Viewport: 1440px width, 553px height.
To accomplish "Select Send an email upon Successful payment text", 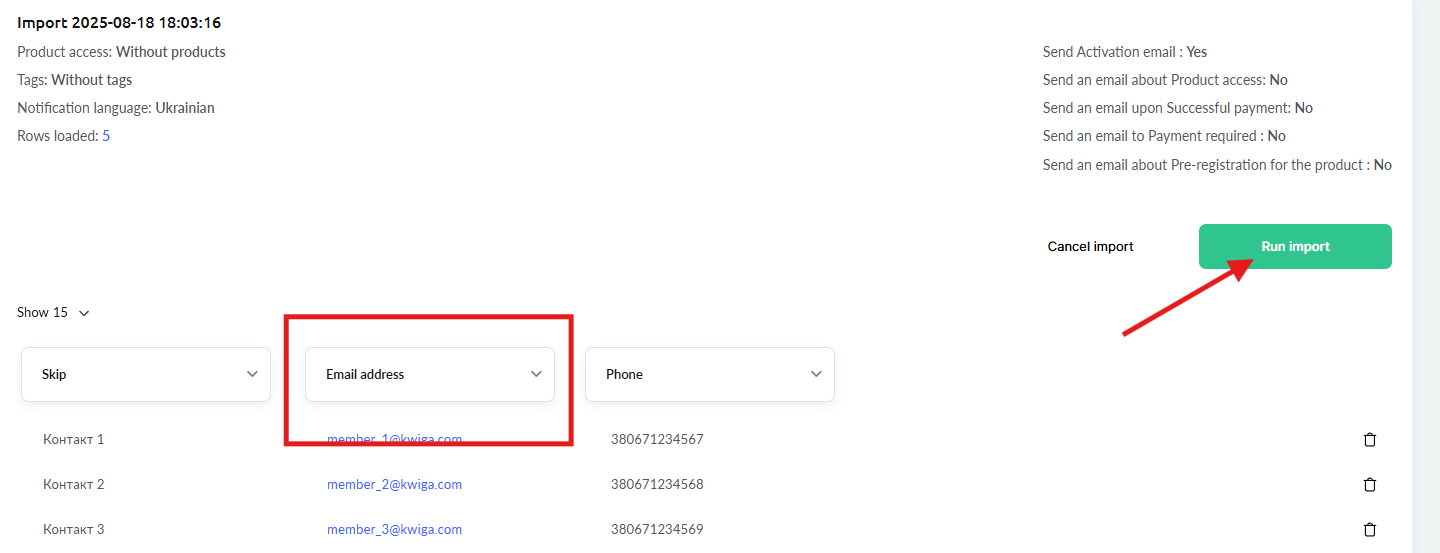I will point(1178,108).
